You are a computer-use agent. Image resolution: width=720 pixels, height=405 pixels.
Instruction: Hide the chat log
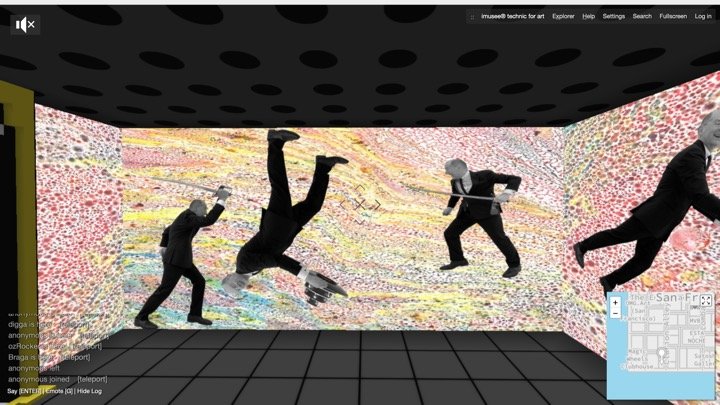(x=89, y=391)
